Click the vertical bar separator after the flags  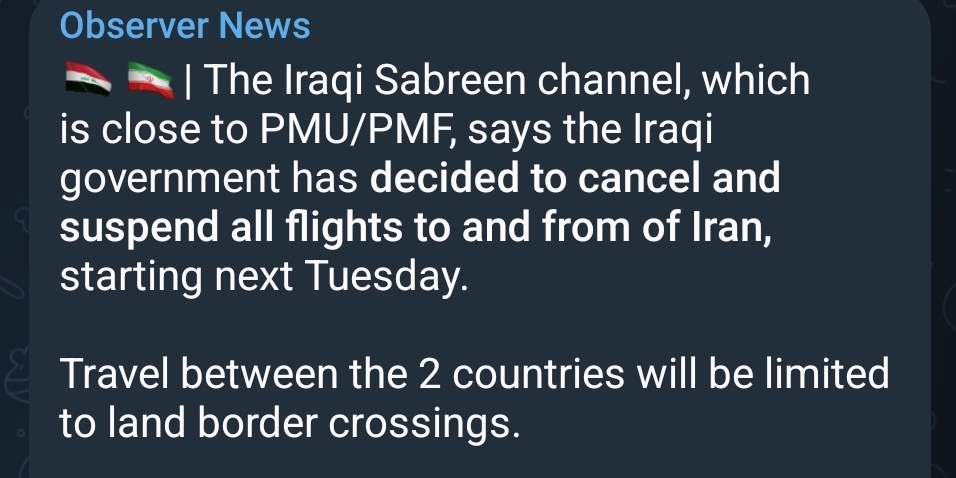(188, 80)
